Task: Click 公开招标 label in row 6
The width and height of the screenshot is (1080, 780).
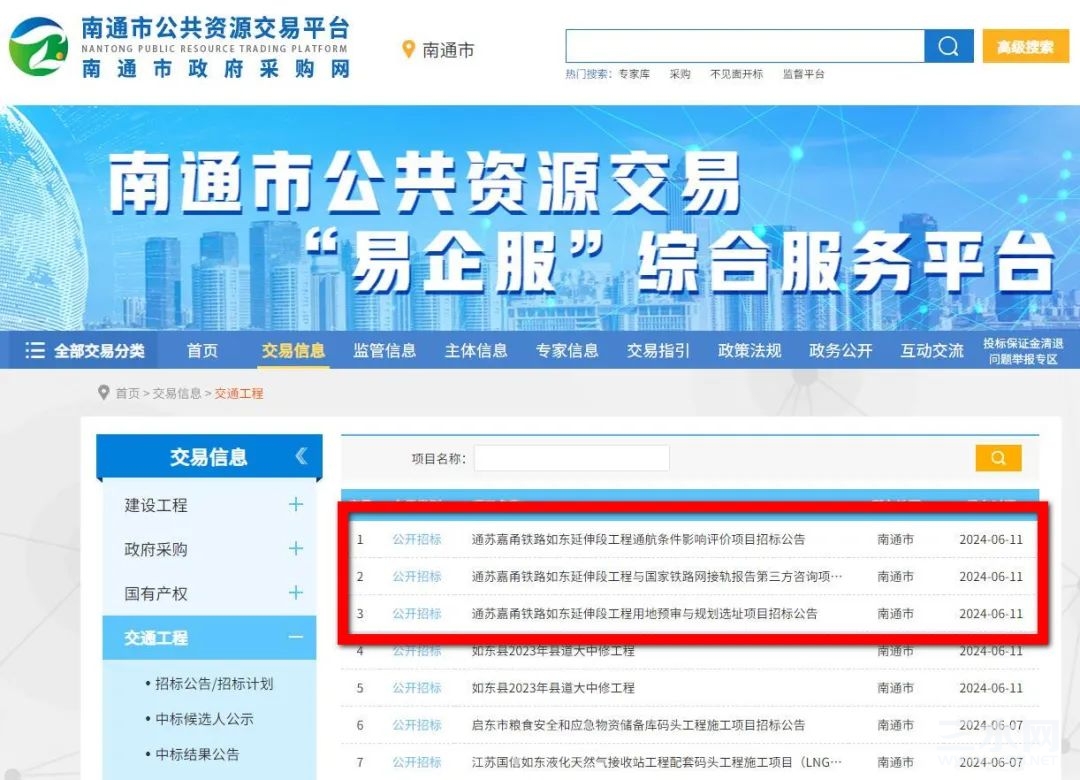Action: click(x=417, y=725)
